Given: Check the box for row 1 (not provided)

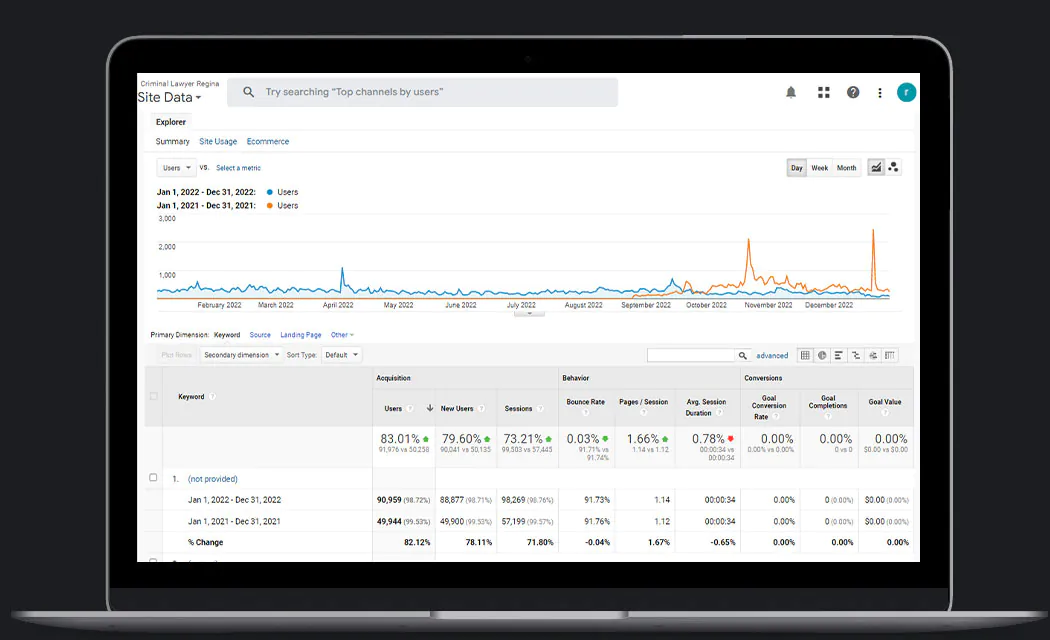Looking at the screenshot, I should tap(153, 478).
